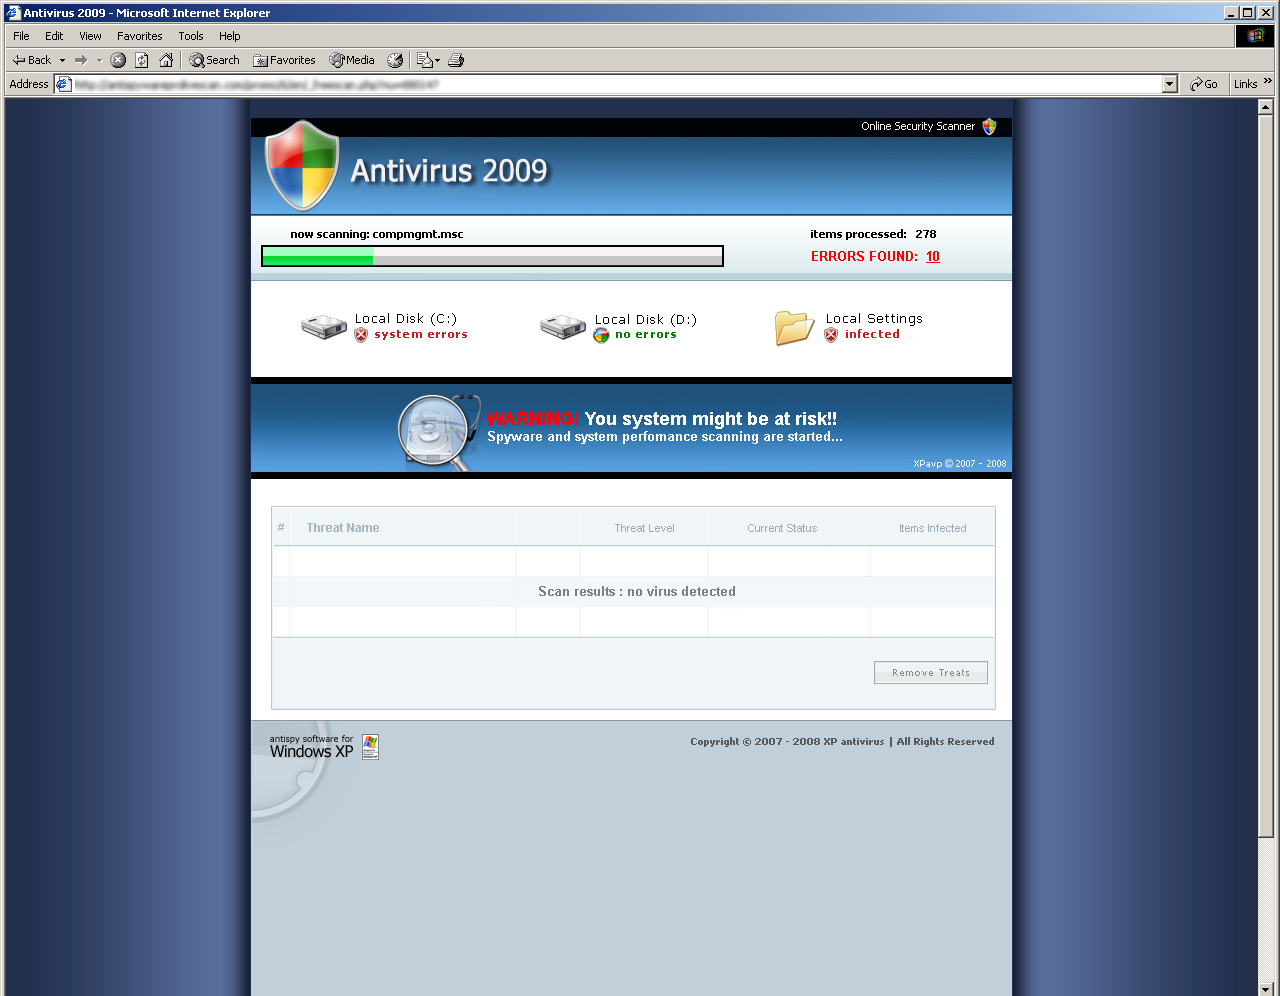Click the vertical scrollbar thumb

(x=1265, y=476)
